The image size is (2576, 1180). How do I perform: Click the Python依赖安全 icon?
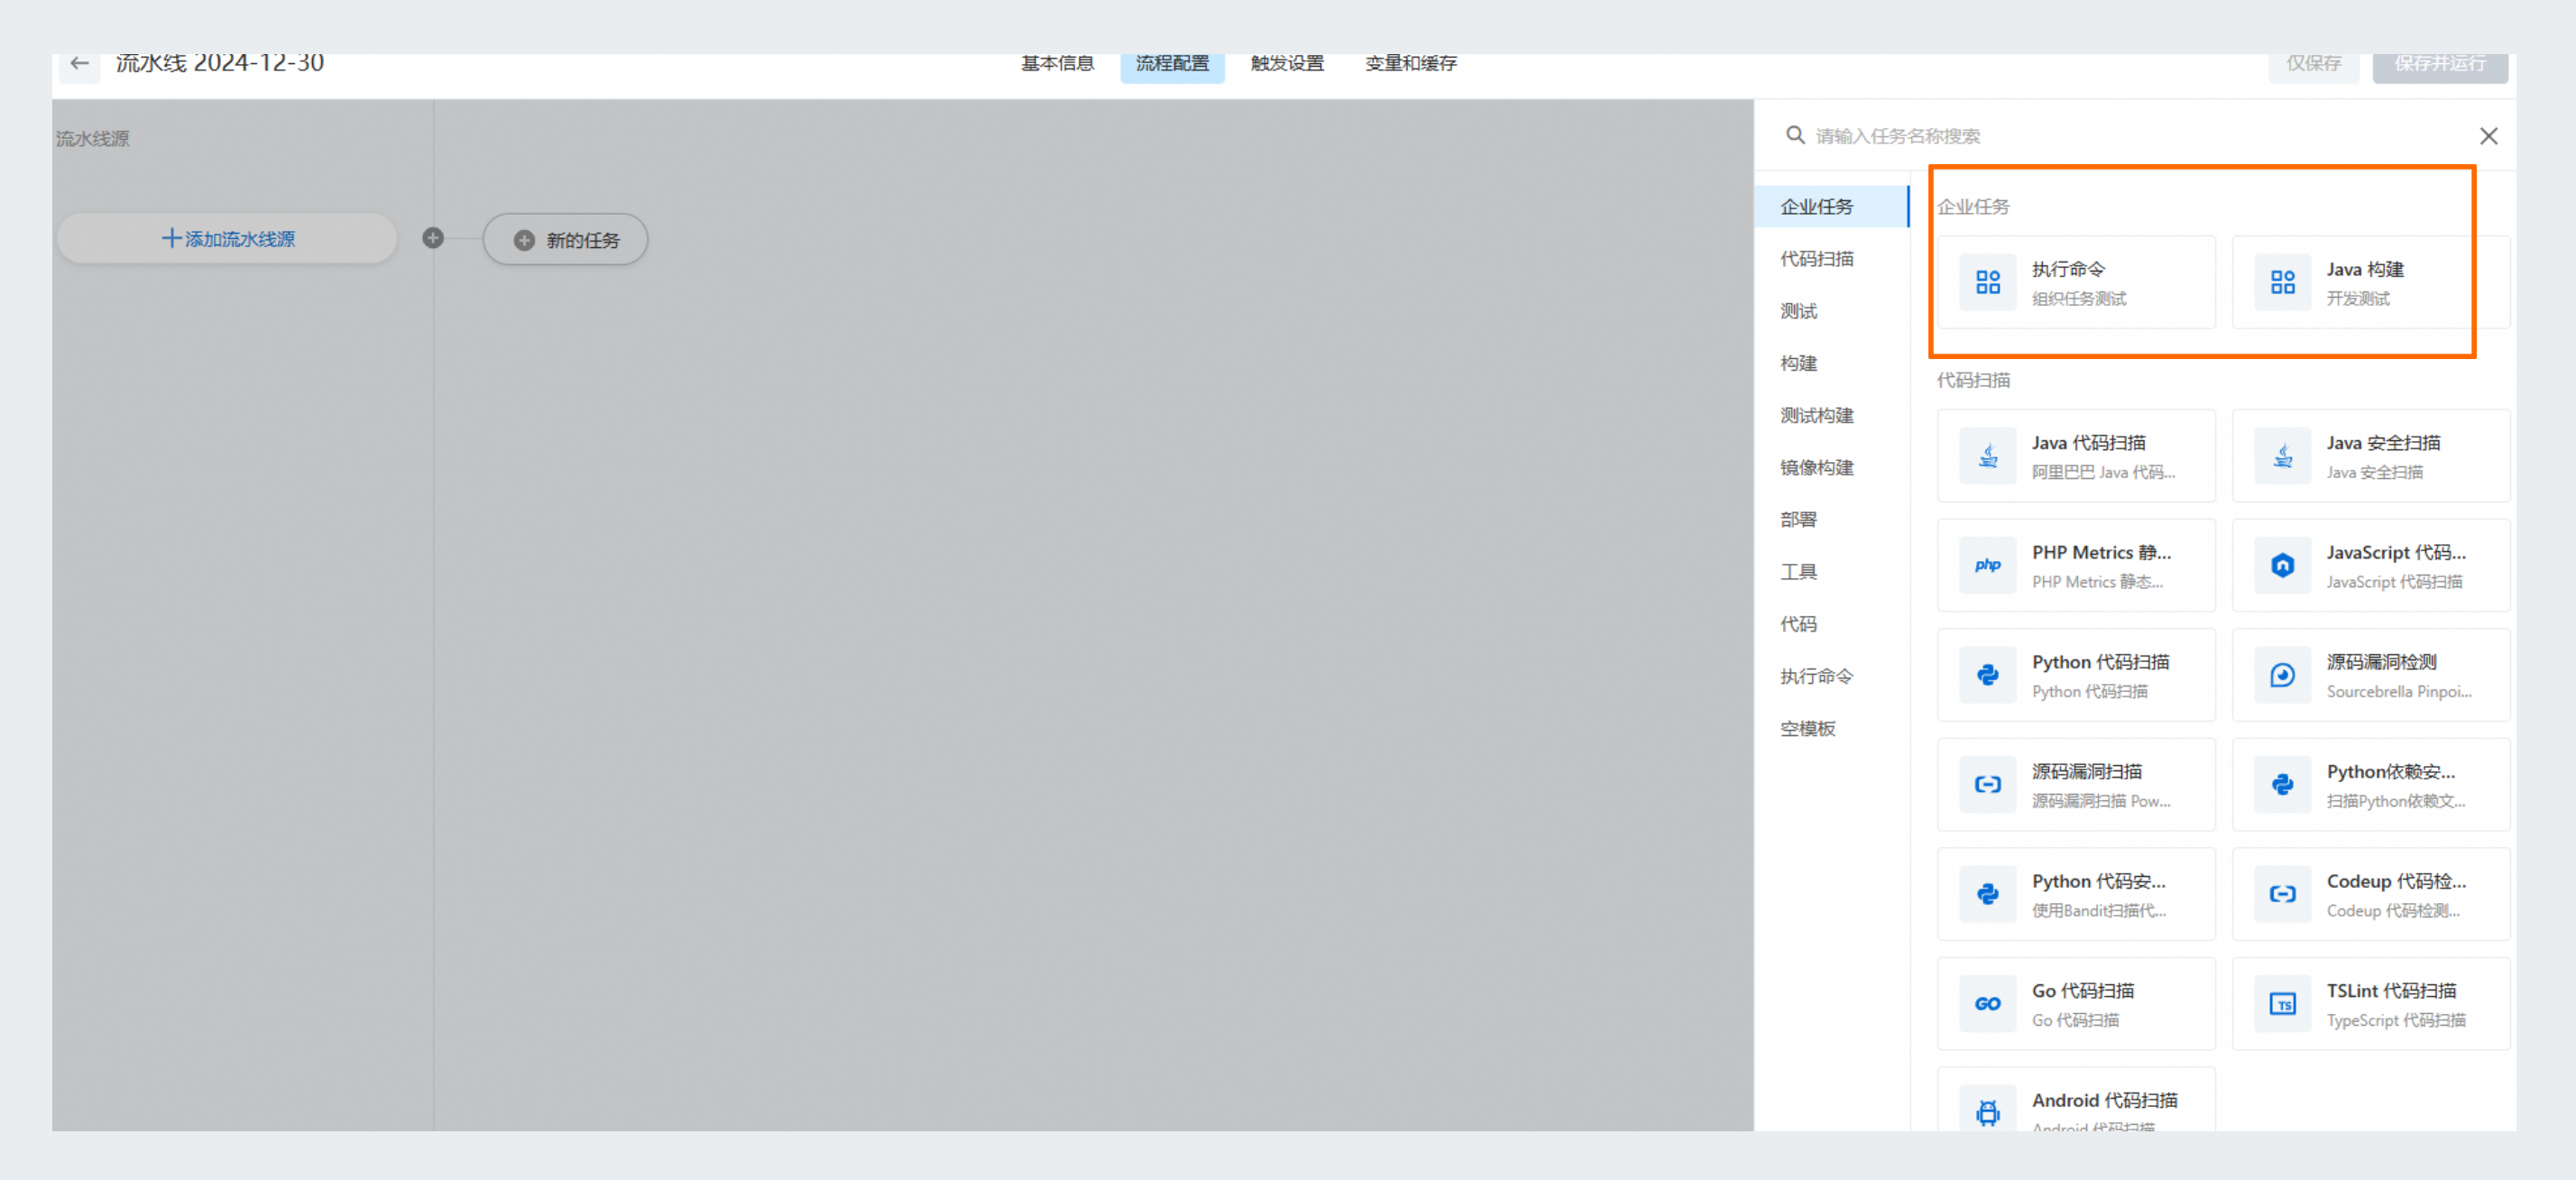click(2283, 784)
